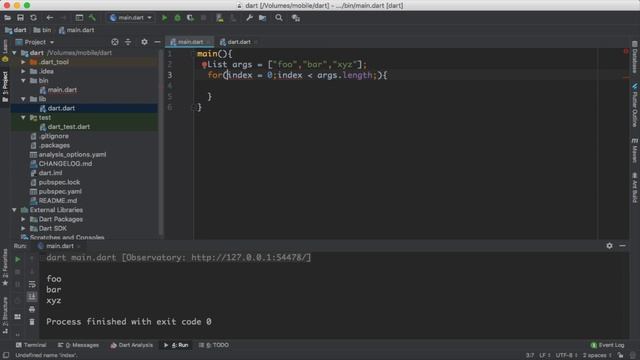Open the Terminal tool window tab

[31, 345]
